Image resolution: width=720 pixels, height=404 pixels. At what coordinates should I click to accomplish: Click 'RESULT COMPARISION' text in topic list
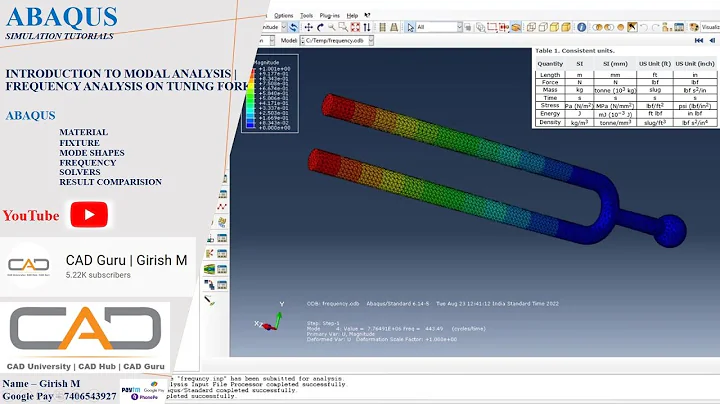[110, 182]
